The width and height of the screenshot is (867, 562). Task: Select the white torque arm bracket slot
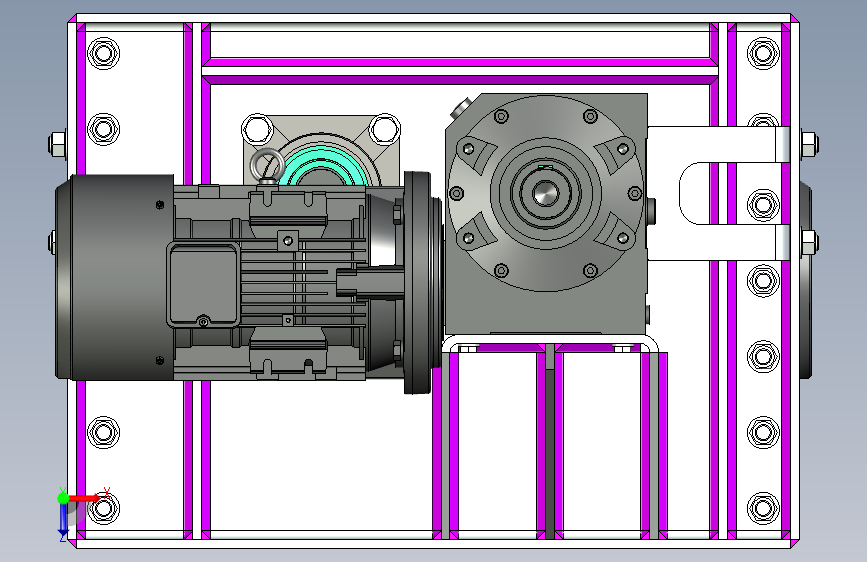click(x=719, y=193)
